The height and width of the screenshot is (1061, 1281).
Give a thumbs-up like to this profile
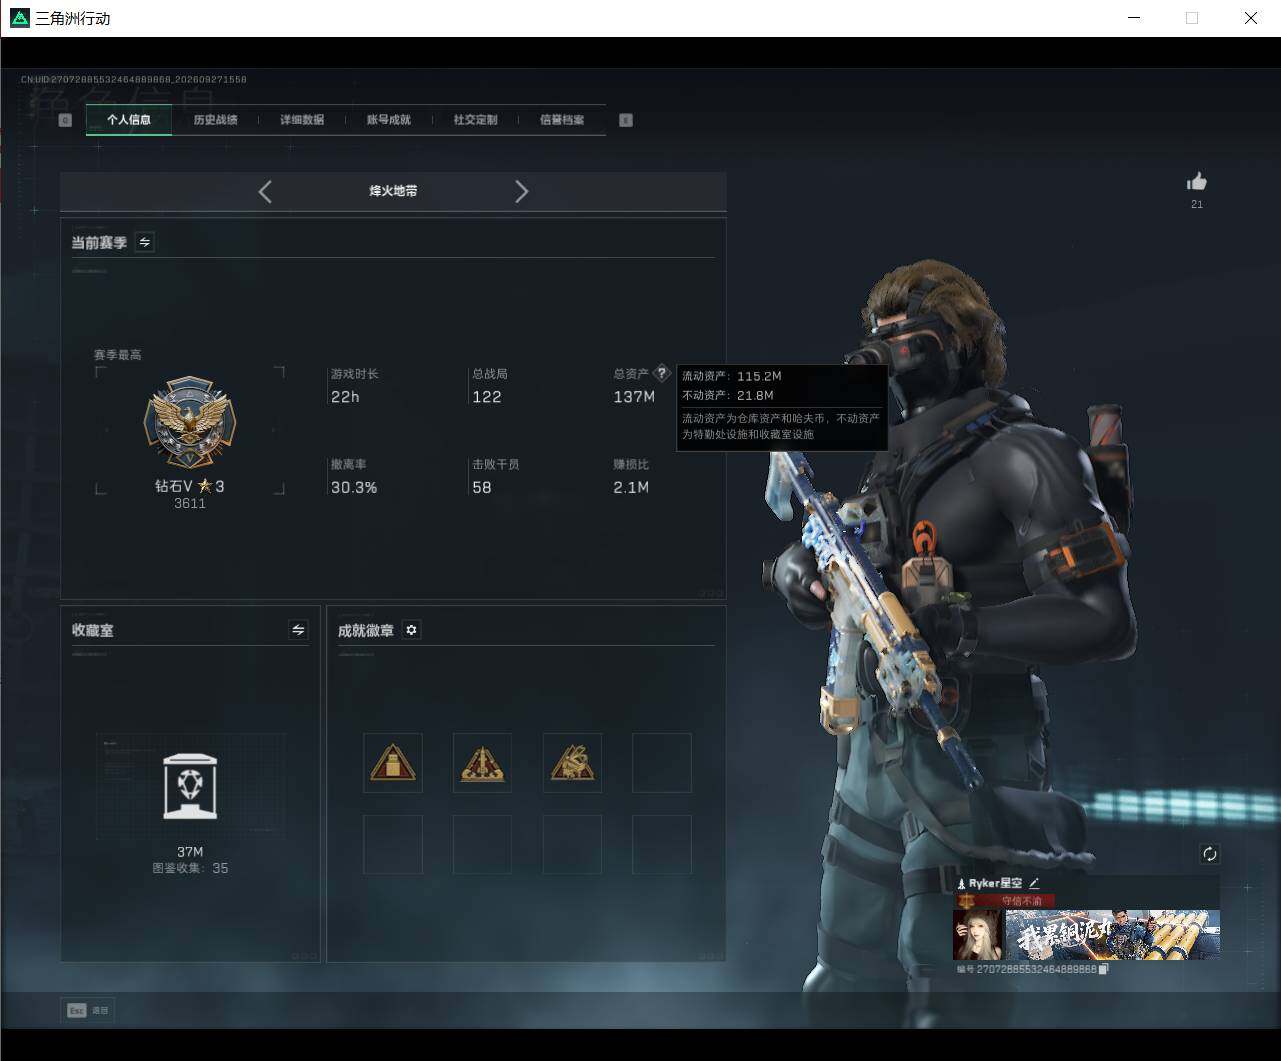(1197, 181)
